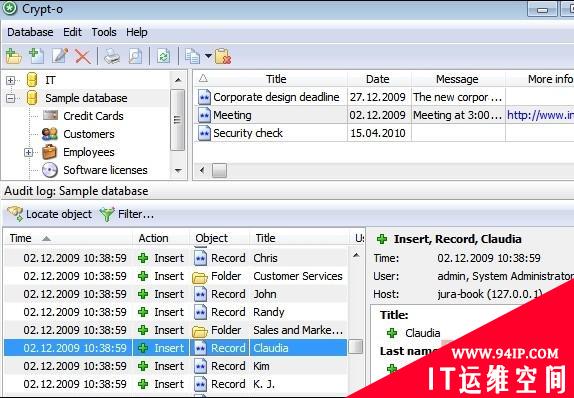Click the clipboard clear icon in toolbar
The width and height of the screenshot is (574, 398).
[223, 57]
